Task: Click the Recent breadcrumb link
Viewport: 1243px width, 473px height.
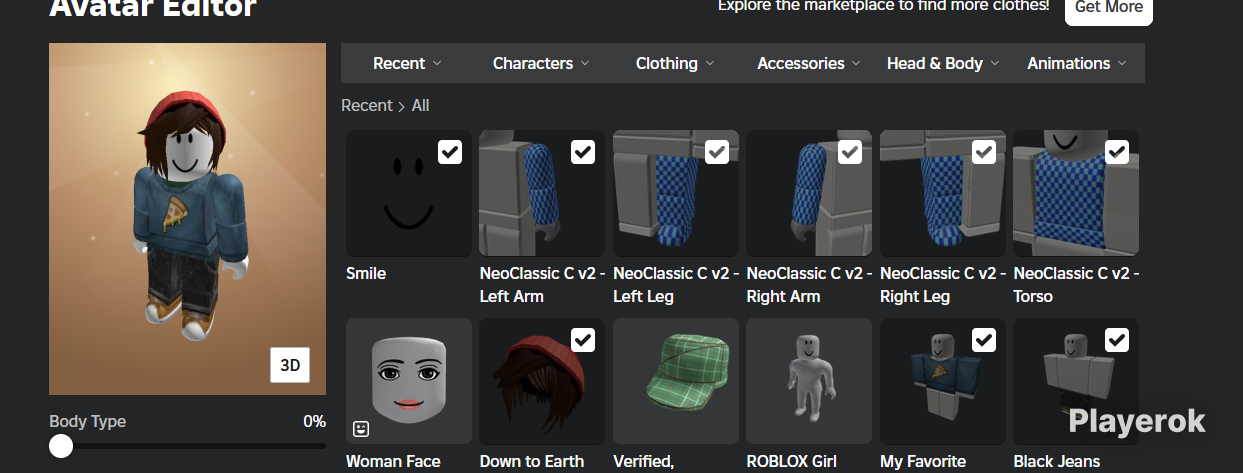Action: click(x=367, y=105)
